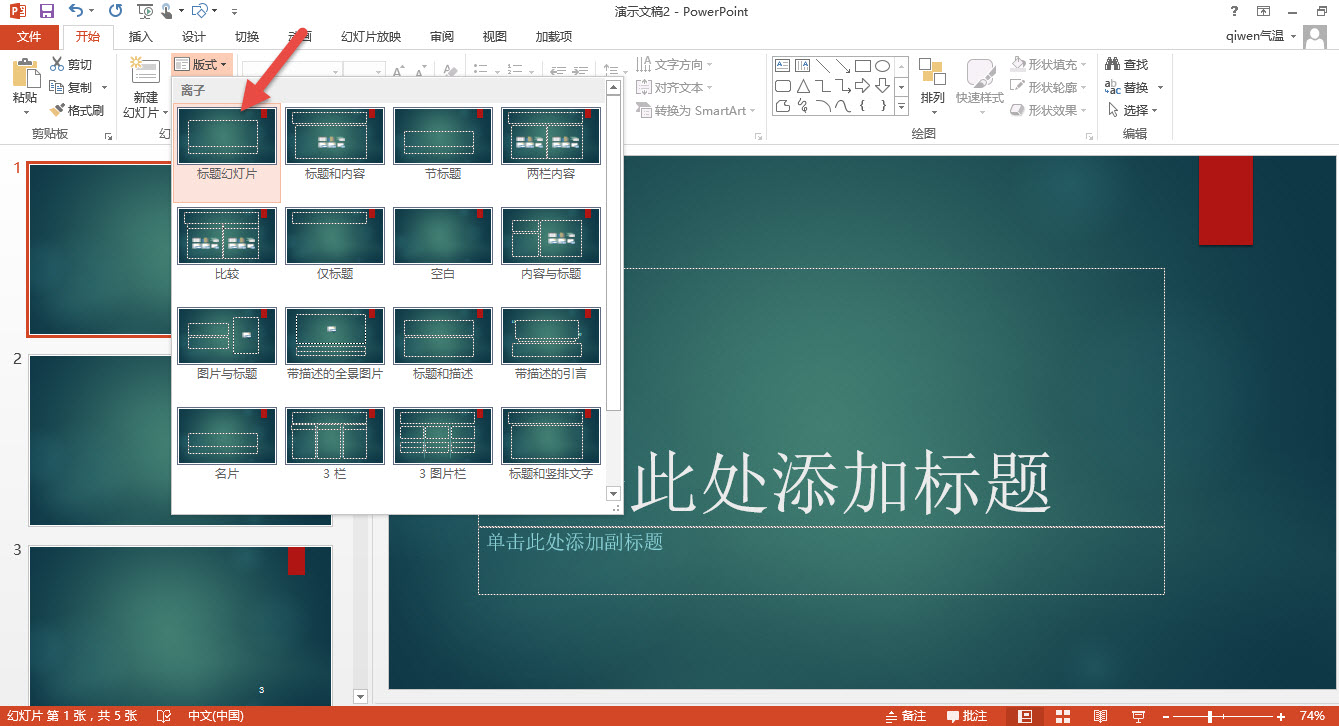Click the Save icon

pyautogui.click(x=45, y=11)
